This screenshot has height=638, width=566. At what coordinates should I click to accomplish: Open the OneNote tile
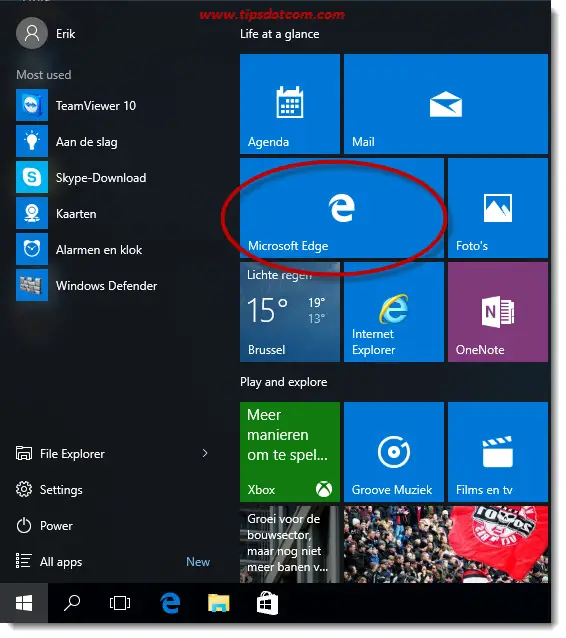(498, 312)
